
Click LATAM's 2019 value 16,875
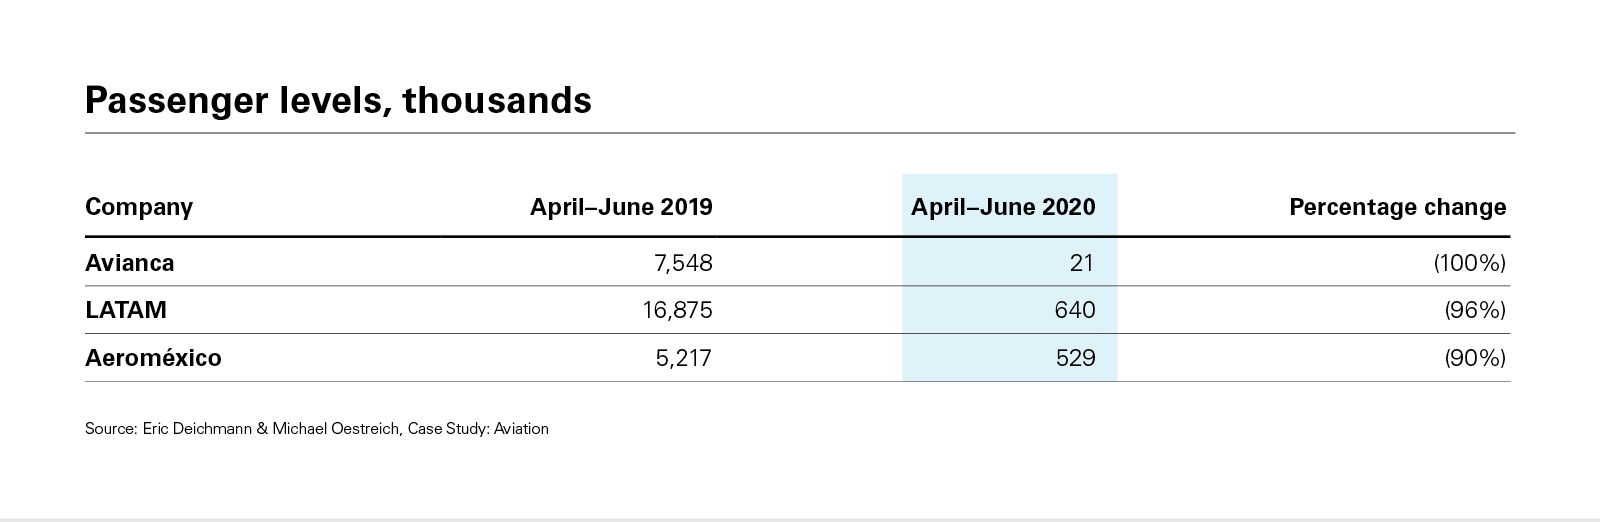click(x=677, y=310)
